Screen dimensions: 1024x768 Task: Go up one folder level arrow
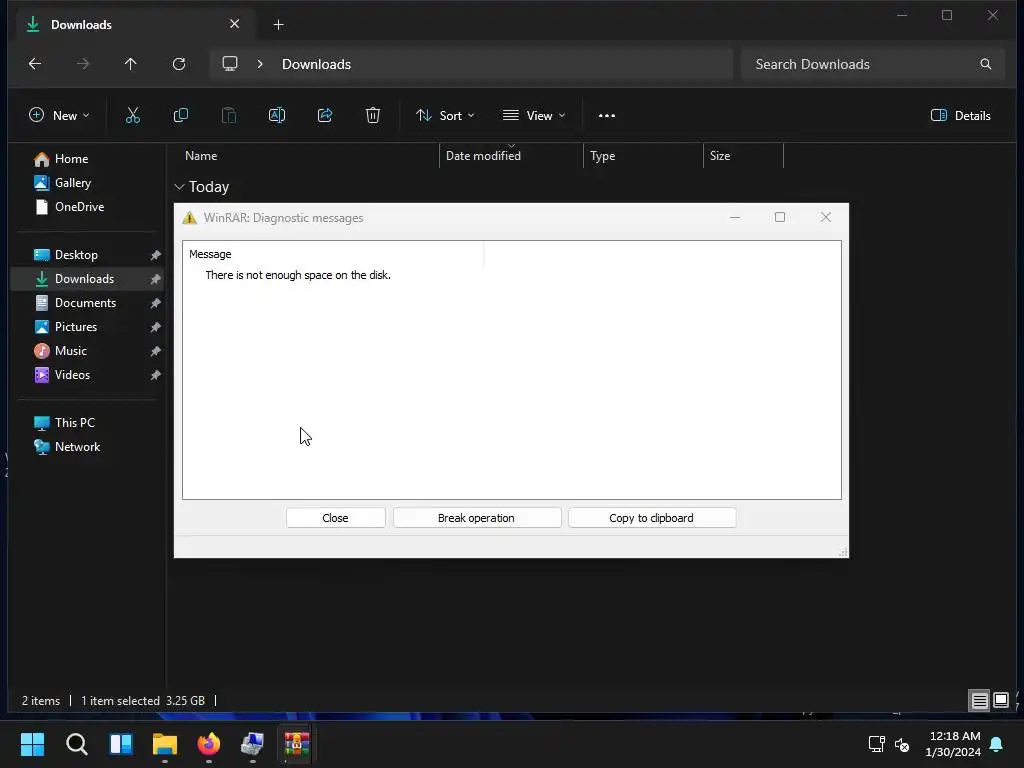pyautogui.click(x=131, y=64)
